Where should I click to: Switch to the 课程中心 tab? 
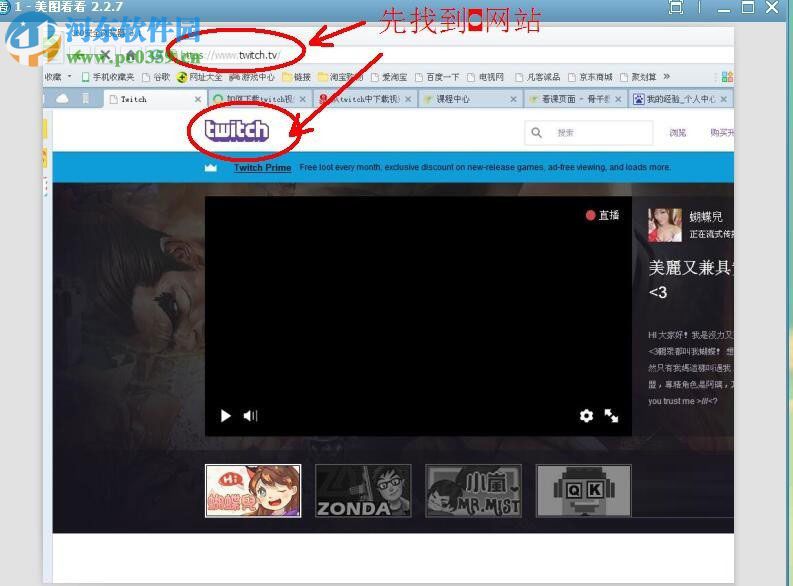point(468,99)
